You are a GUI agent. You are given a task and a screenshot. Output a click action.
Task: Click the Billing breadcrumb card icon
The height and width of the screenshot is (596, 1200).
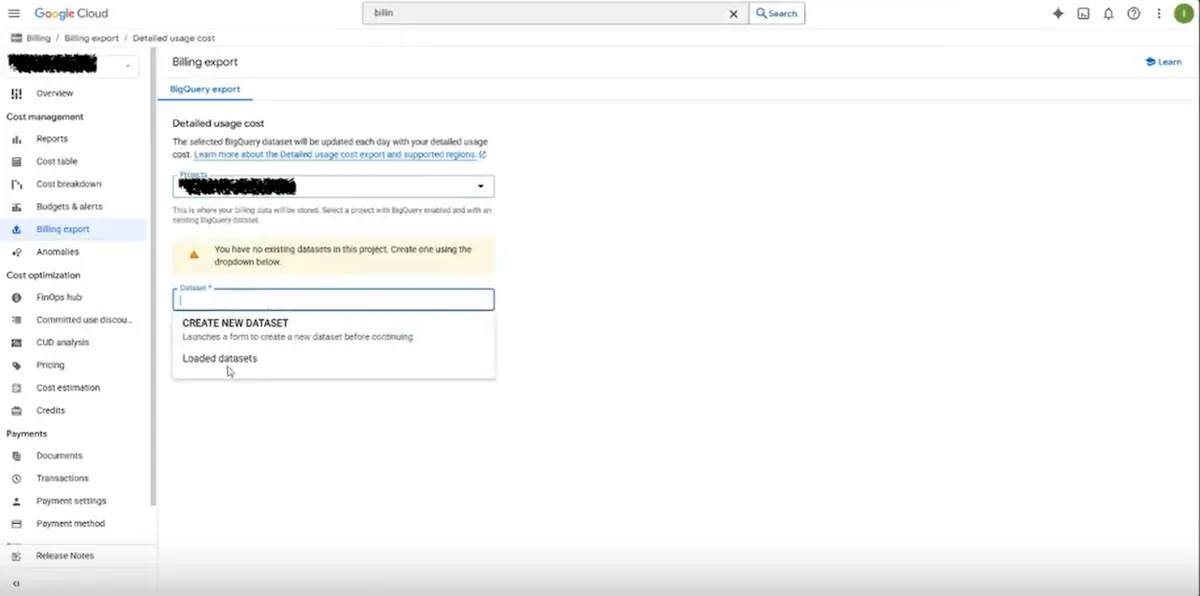point(16,38)
